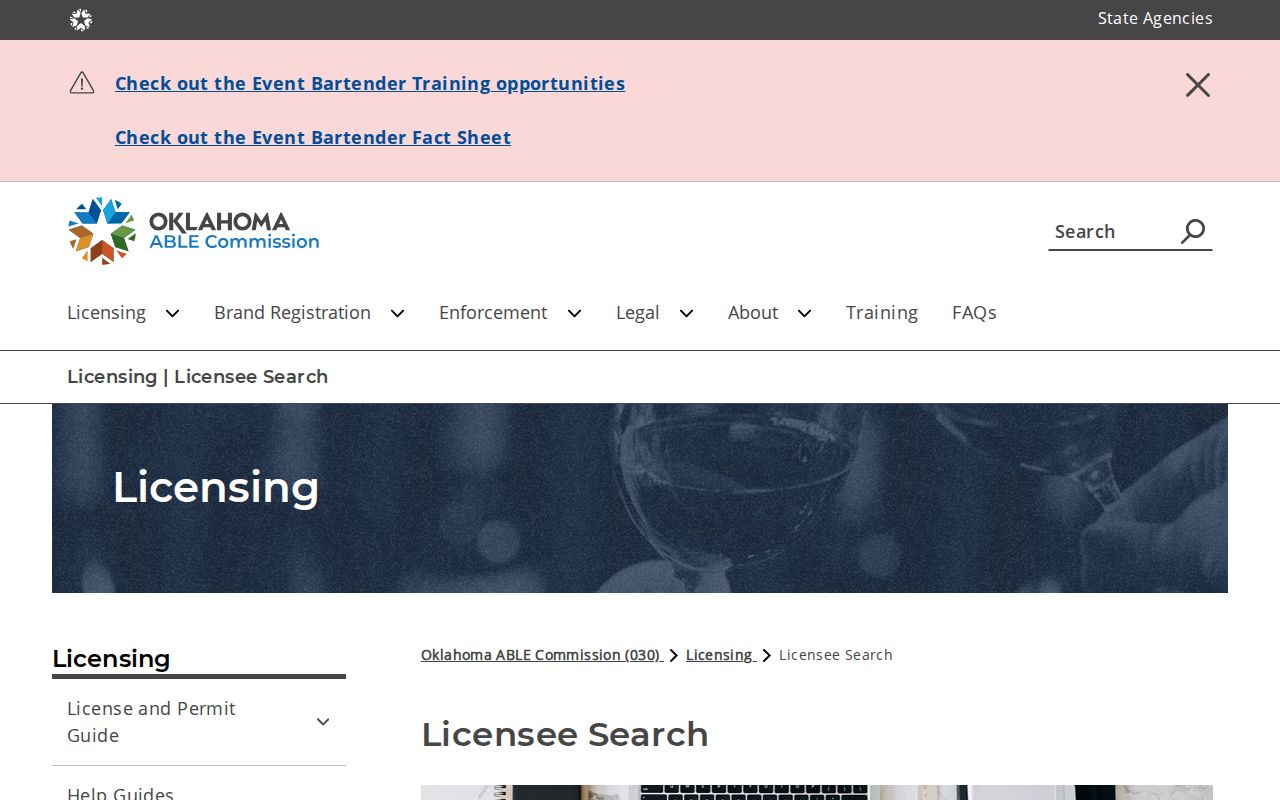Dismiss the pink alert banner
Screen dimensions: 1280x800
coord(1198,85)
